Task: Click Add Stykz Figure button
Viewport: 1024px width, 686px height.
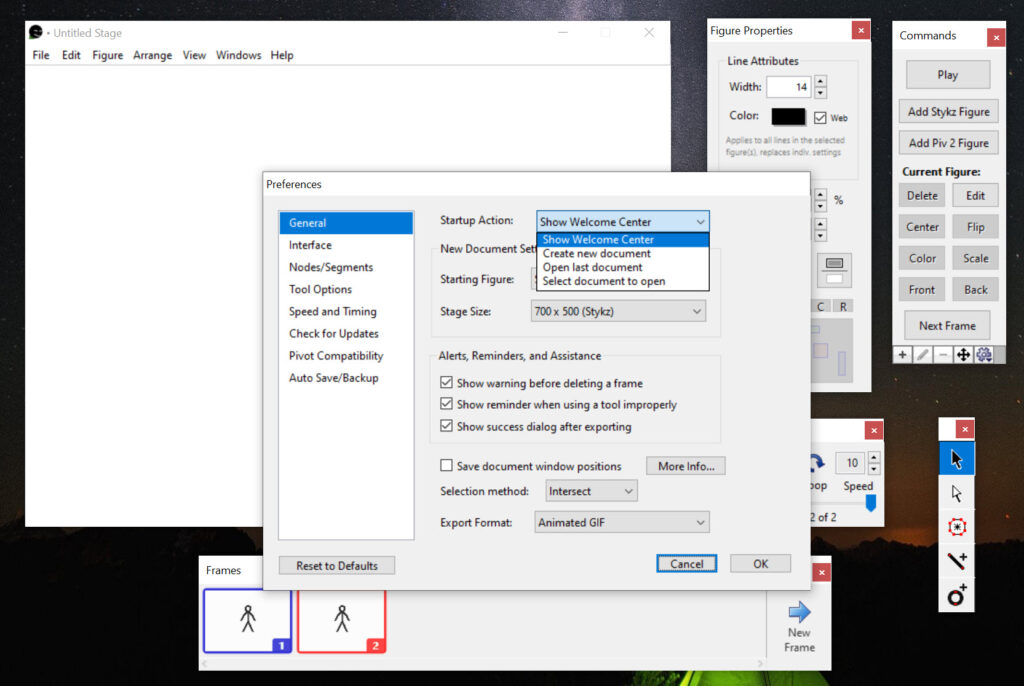Action: coord(948,112)
